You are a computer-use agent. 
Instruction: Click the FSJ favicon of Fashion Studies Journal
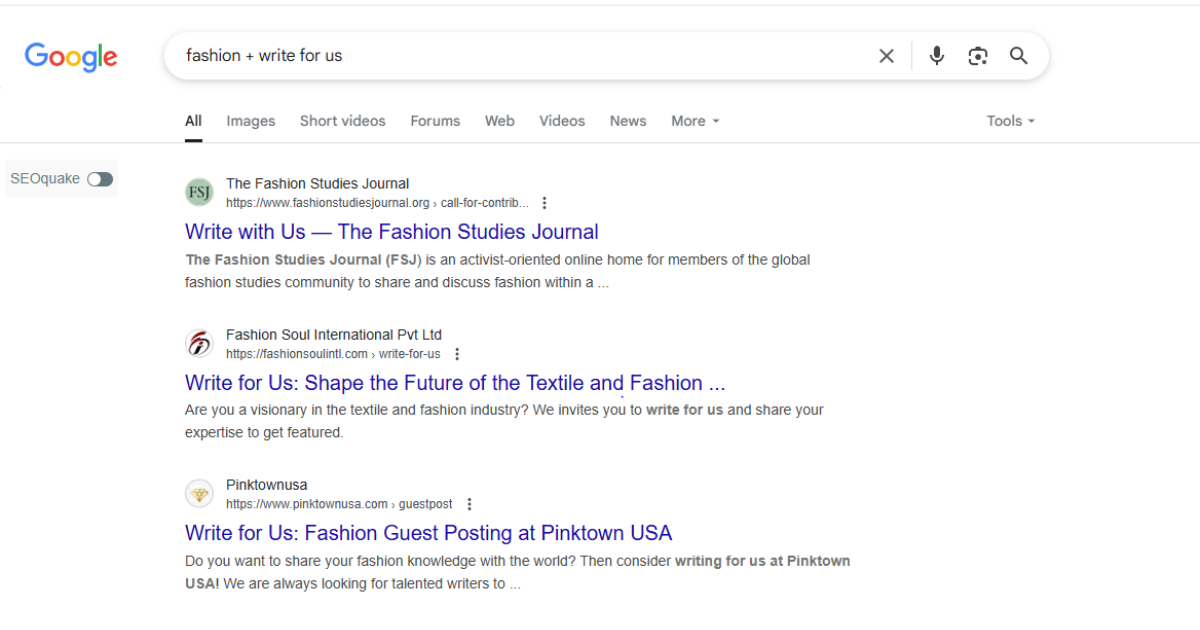tap(200, 192)
